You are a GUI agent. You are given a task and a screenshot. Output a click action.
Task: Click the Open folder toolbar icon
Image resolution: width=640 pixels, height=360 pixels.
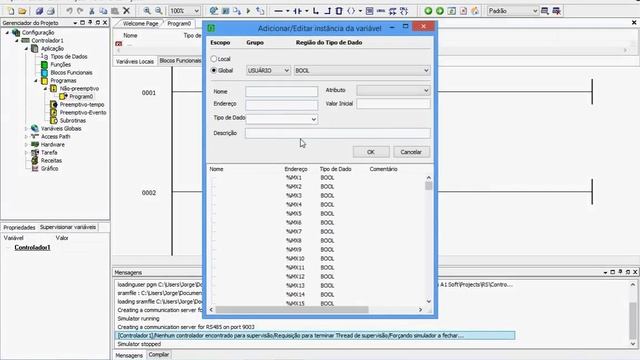(x=22, y=11)
